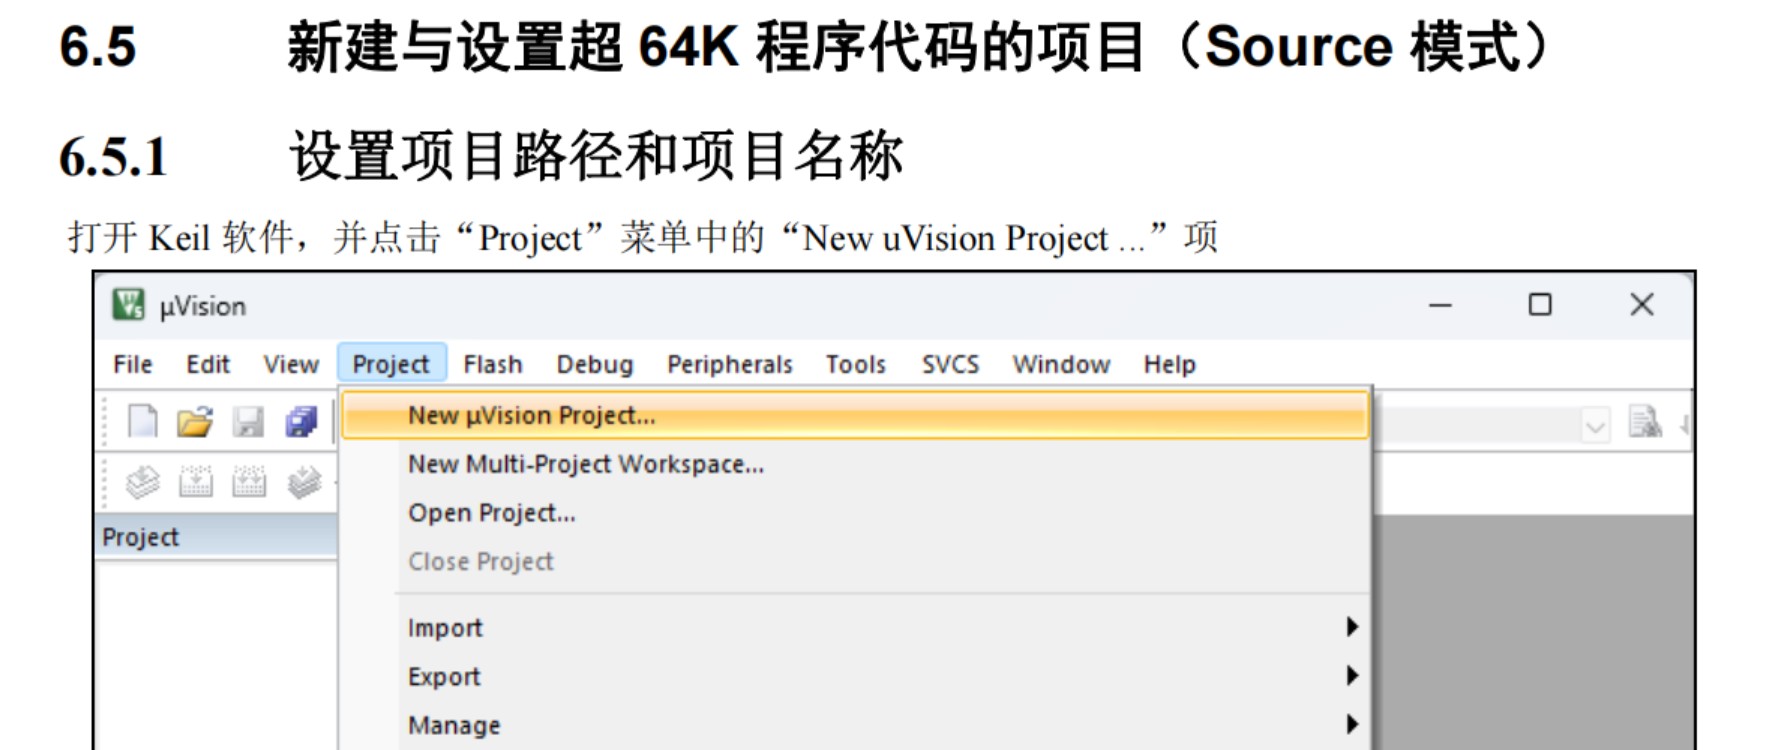The width and height of the screenshot is (1776, 750).
Task: Click the Find in Files icon
Action: click(x=1645, y=422)
